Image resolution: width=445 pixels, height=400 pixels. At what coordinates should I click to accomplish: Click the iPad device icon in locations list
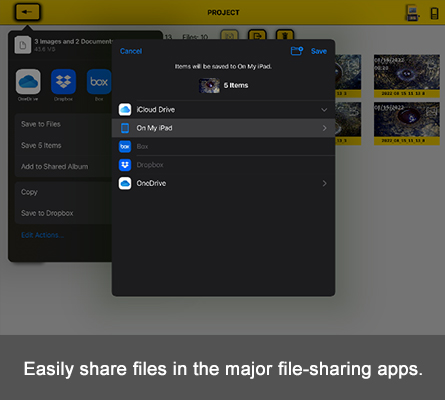pyautogui.click(x=125, y=128)
